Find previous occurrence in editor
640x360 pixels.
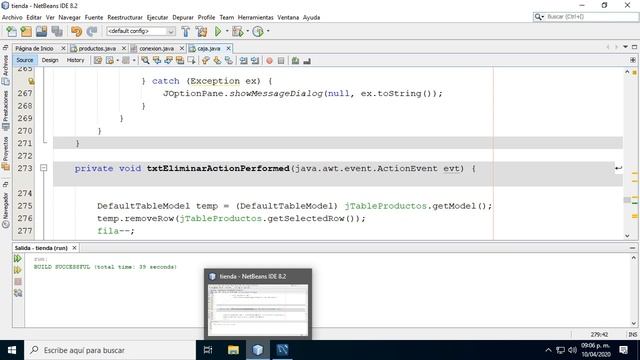pyautogui.click(x=157, y=60)
